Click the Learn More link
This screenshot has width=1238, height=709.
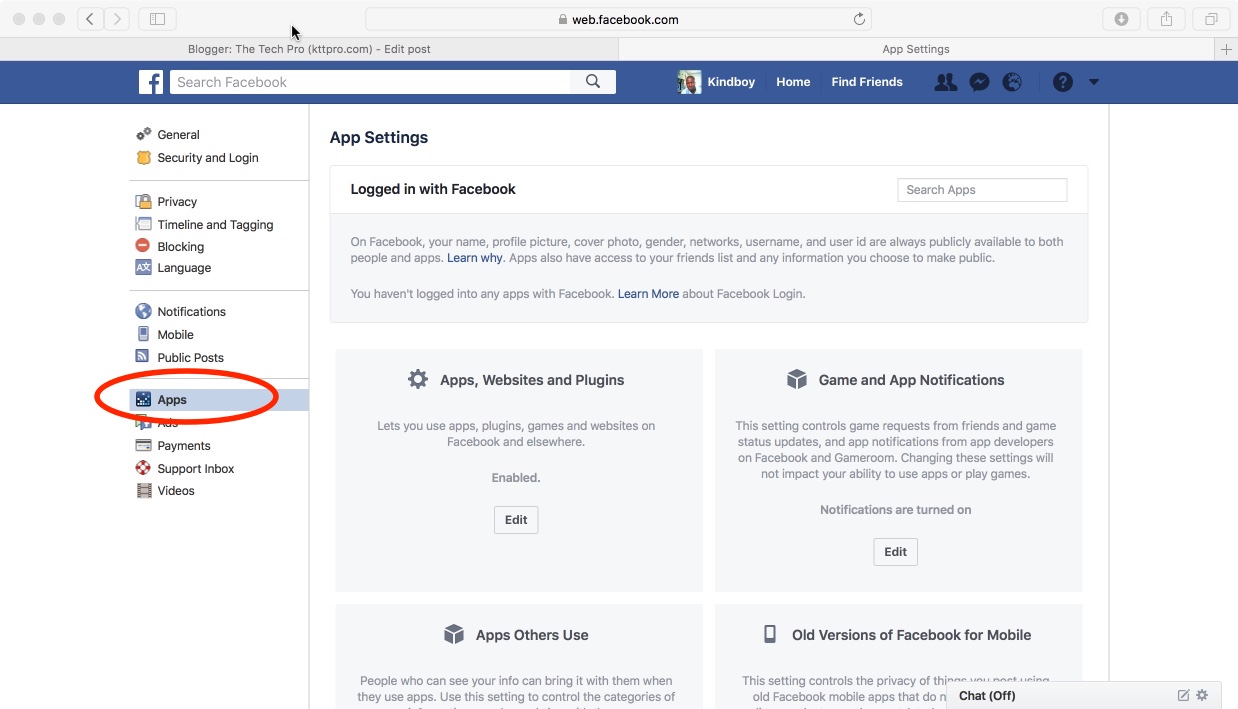(648, 294)
